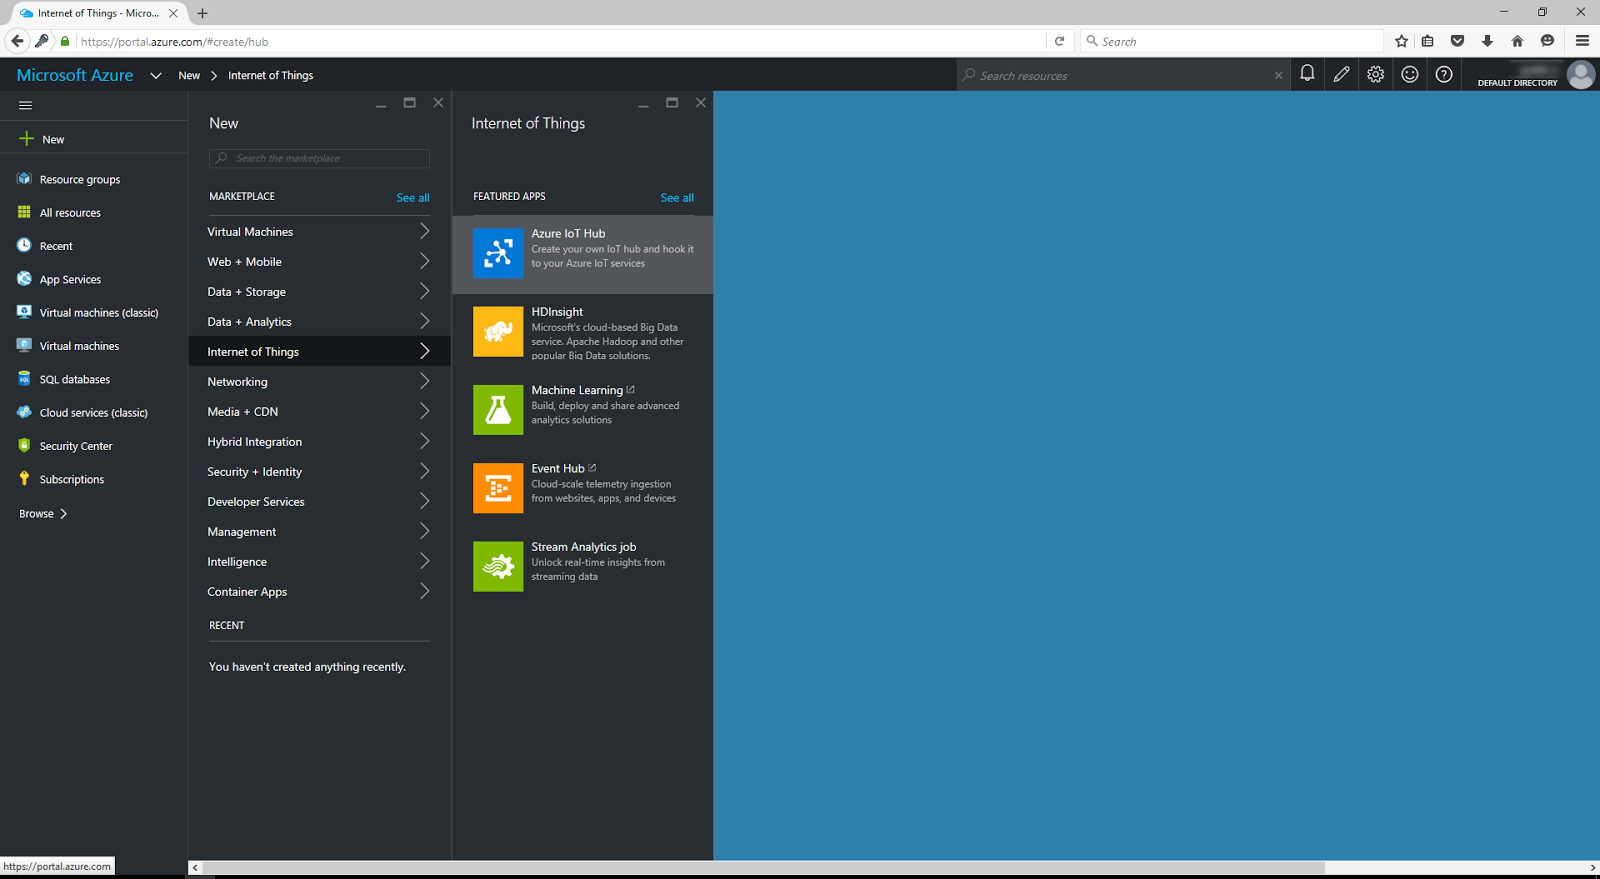1600x879 pixels.
Task: Select Management marketplace category
Action: pyautogui.click(x=319, y=531)
